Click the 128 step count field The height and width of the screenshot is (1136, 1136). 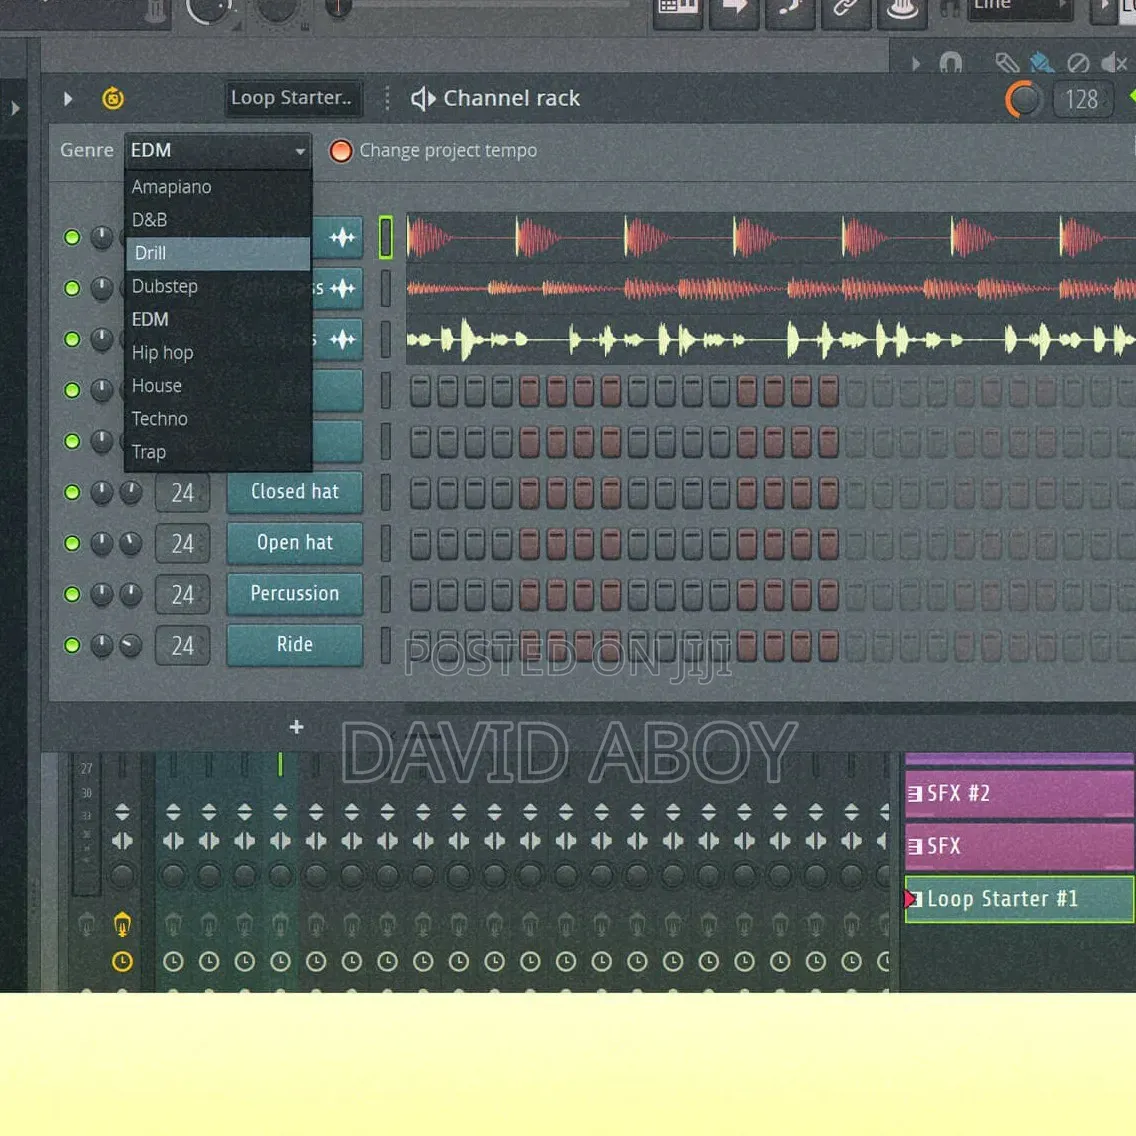tap(1082, 99)
